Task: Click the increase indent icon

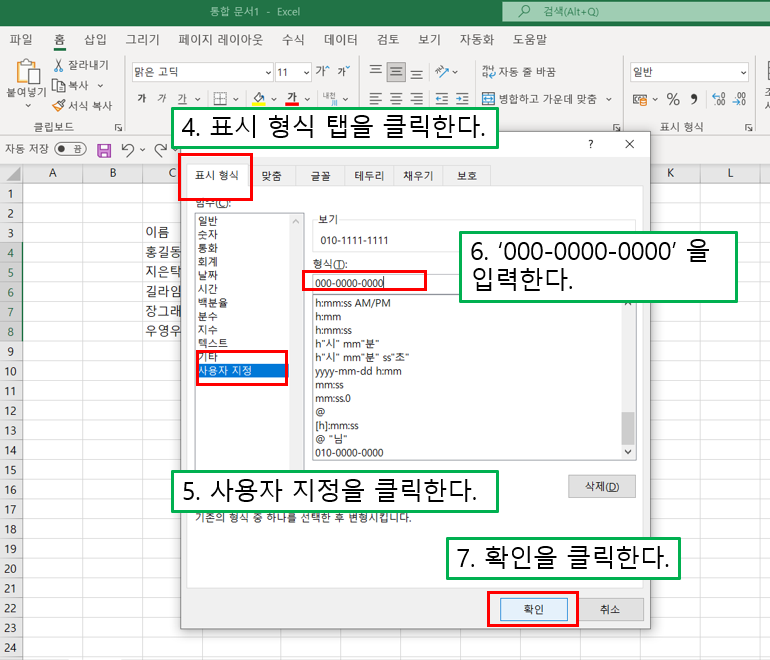Action: pos(462,99)
